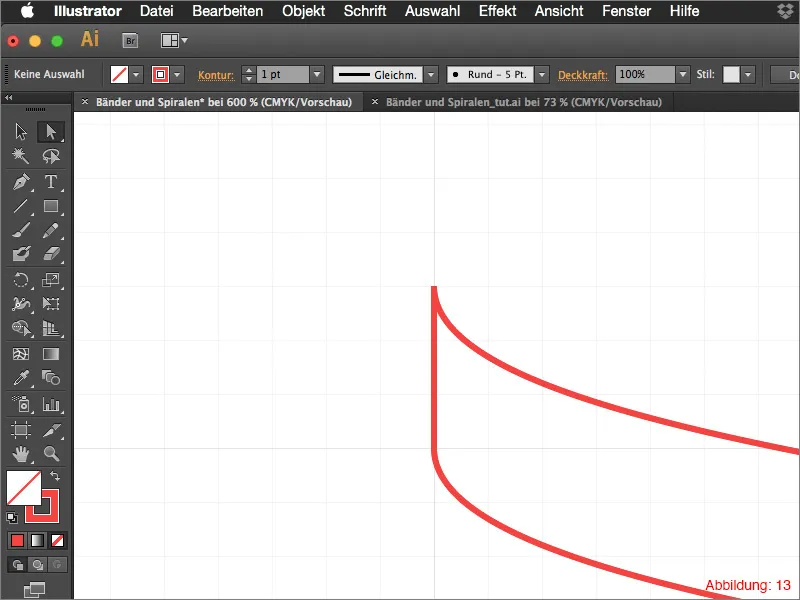Swap fill and stroke colors
The height and width of the screenshot is (600, 800).
(x=55, y=476)
